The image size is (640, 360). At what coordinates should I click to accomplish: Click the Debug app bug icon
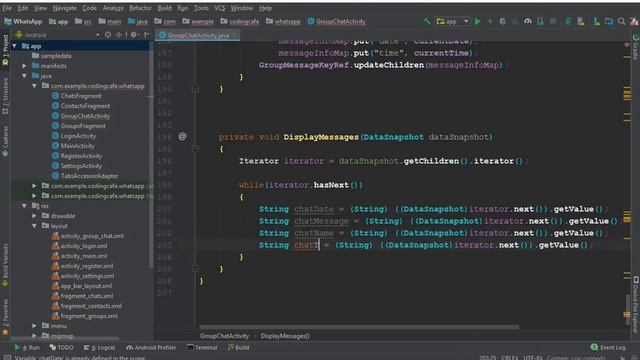point(502,21)
